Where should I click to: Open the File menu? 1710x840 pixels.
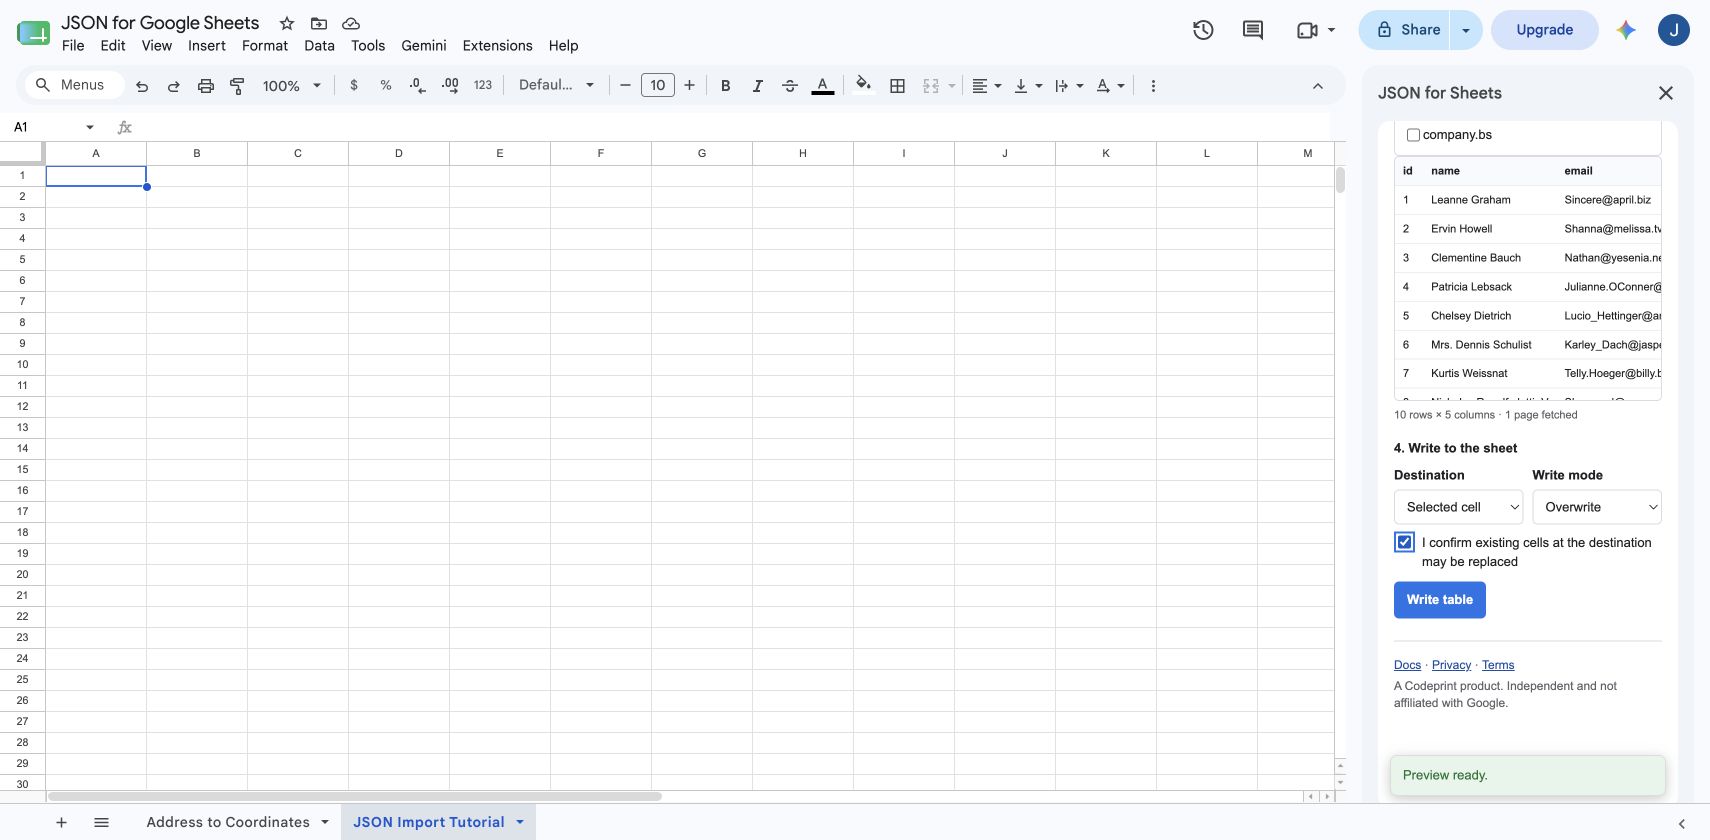pos(73,46)
